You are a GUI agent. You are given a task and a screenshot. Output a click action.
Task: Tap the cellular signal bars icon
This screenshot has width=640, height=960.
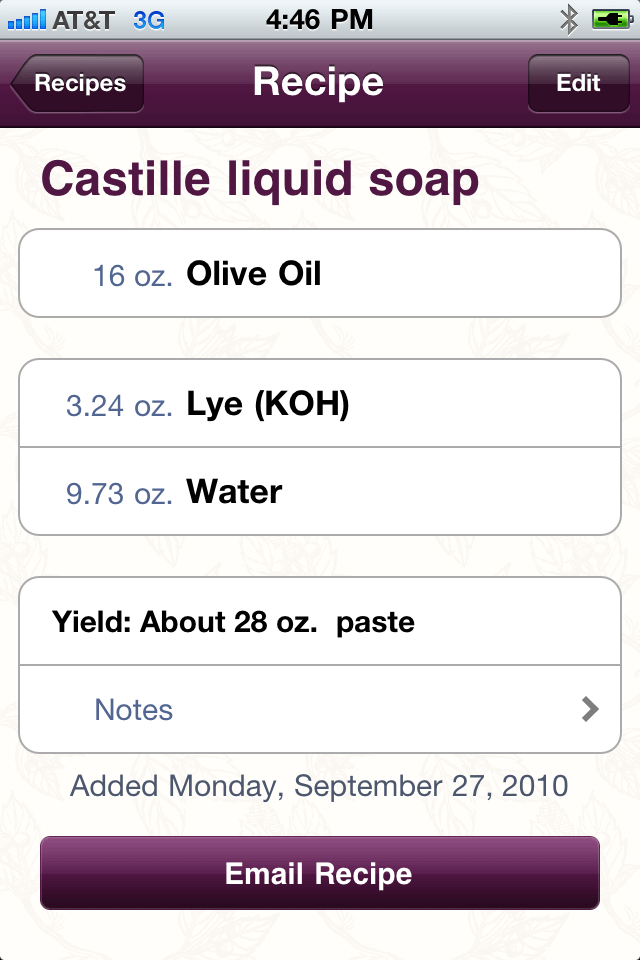tap(26, 18)
